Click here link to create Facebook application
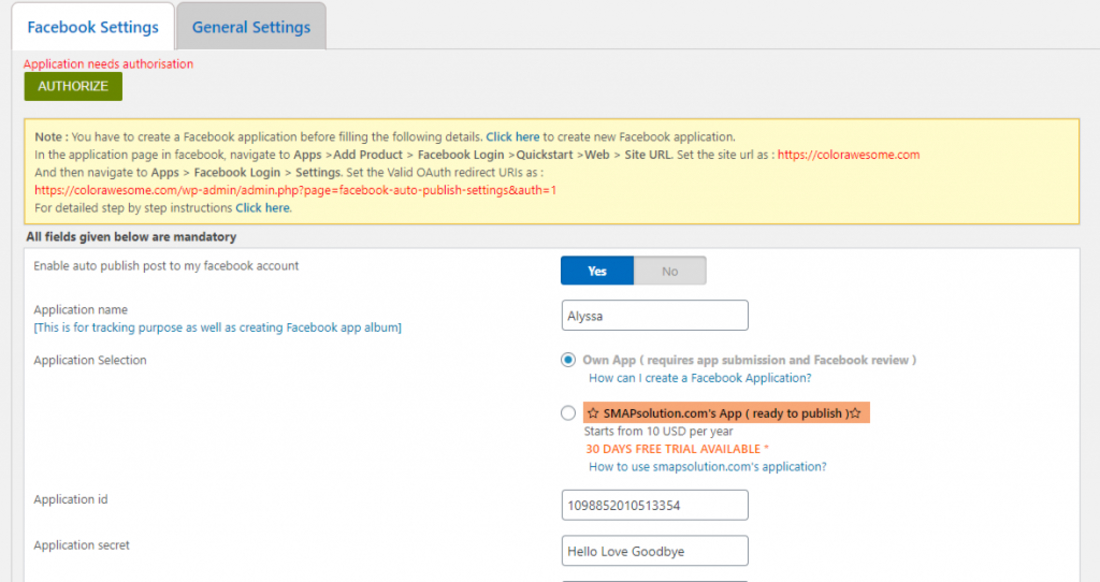 point(512,137)
